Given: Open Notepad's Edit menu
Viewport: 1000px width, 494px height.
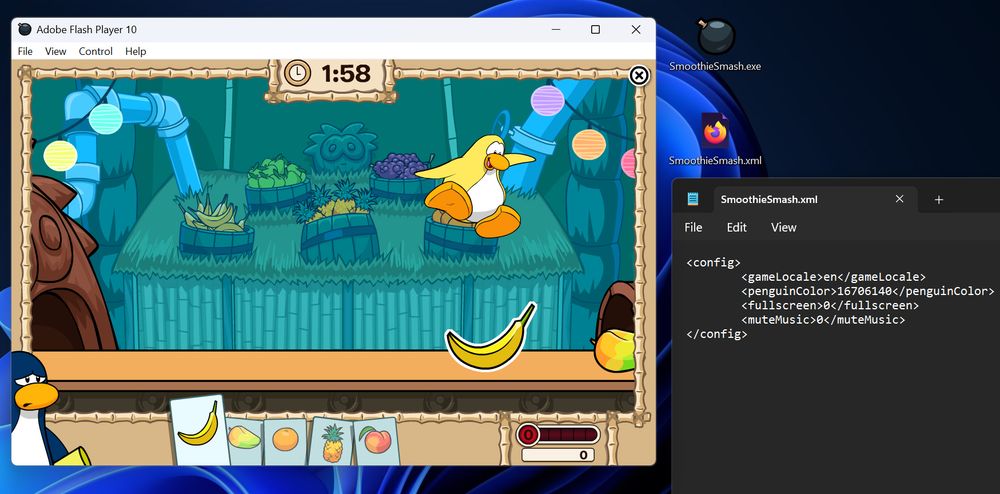Looking at the screenshot, I should 737,228.
